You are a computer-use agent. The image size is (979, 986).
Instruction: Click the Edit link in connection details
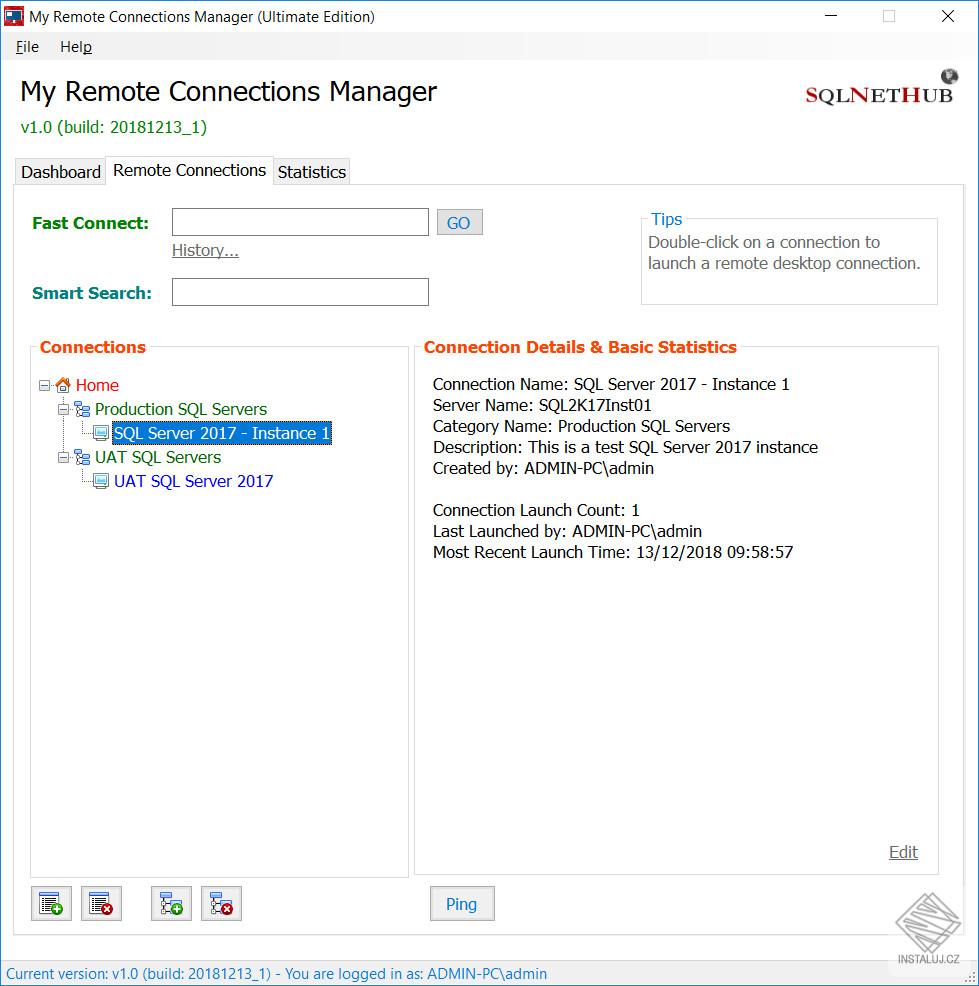903,852
